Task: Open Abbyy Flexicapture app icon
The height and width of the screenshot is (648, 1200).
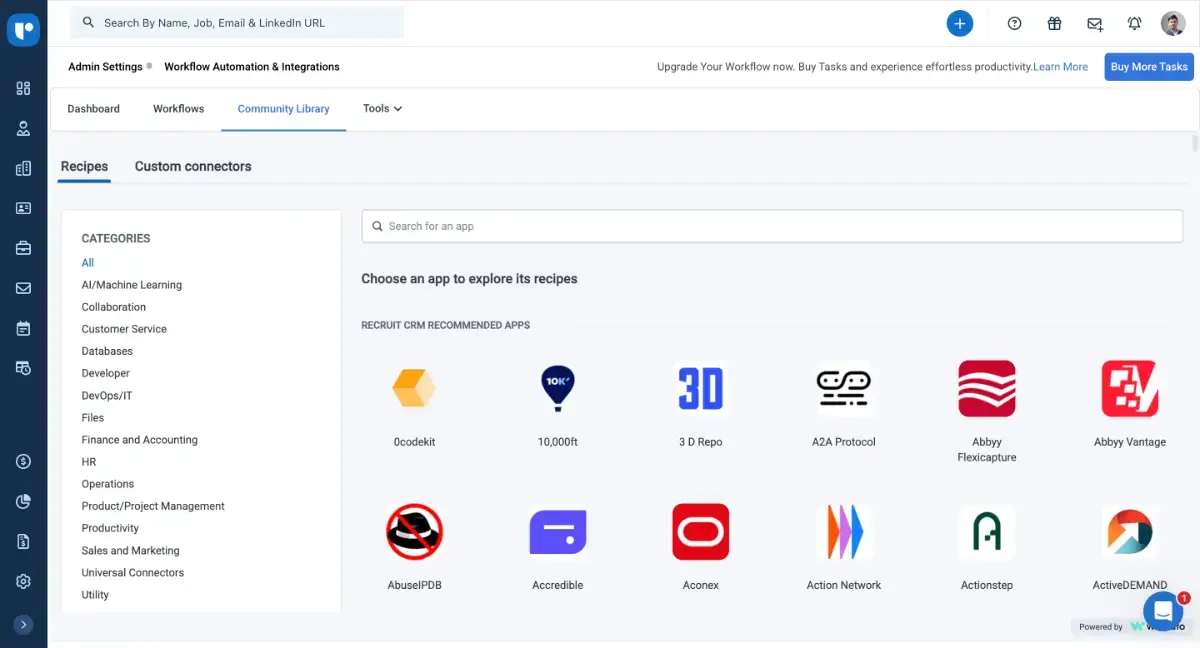Action: [987, 389]
